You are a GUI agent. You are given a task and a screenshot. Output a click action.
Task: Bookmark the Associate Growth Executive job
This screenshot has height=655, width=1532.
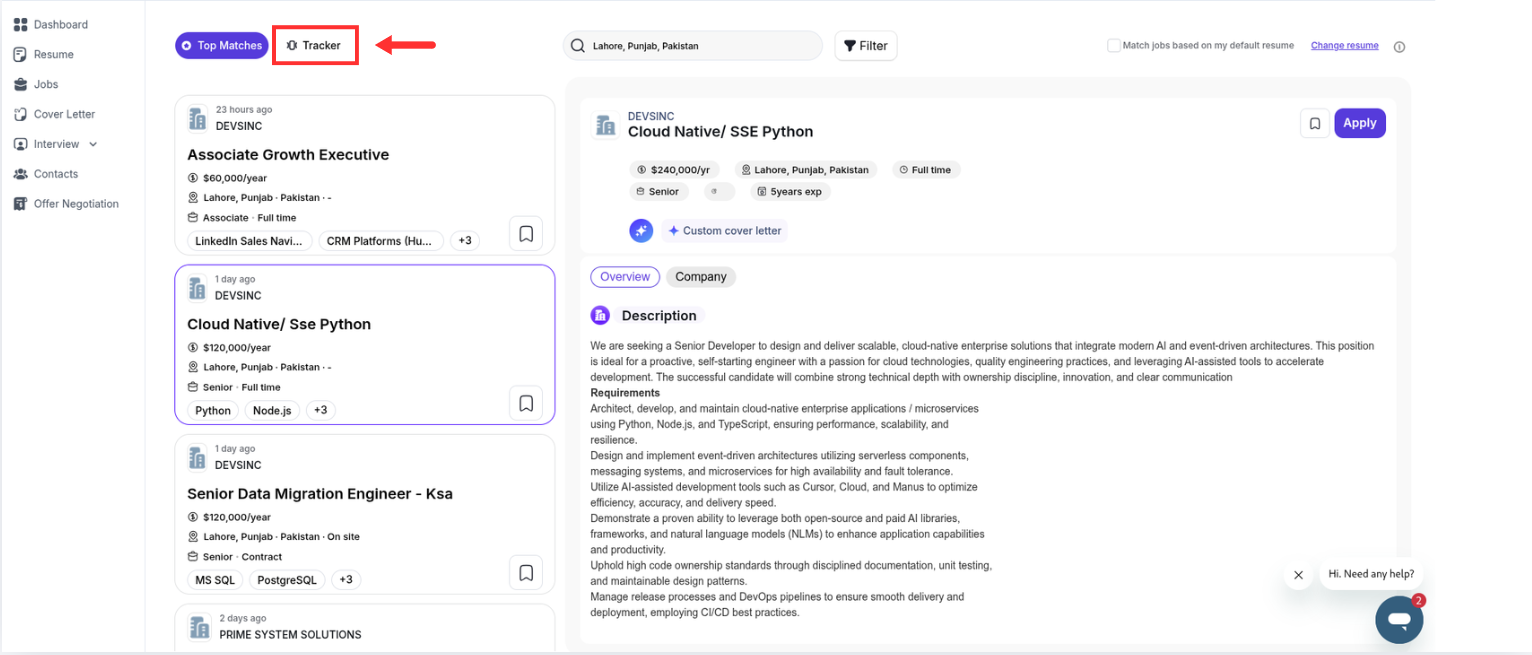pos(526,234)
